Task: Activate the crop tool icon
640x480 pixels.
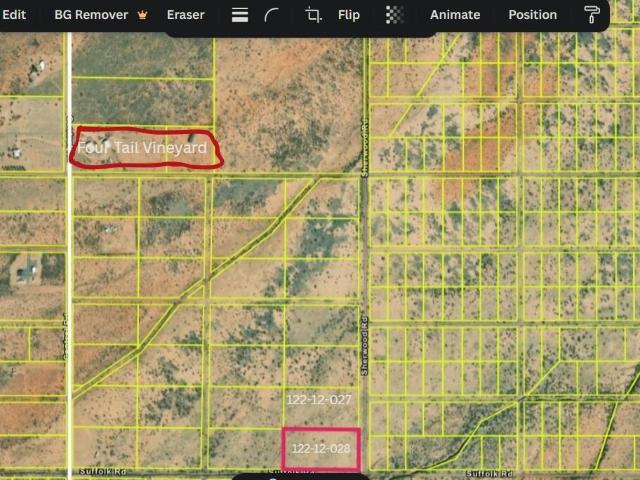Action: tap(313, 15)
